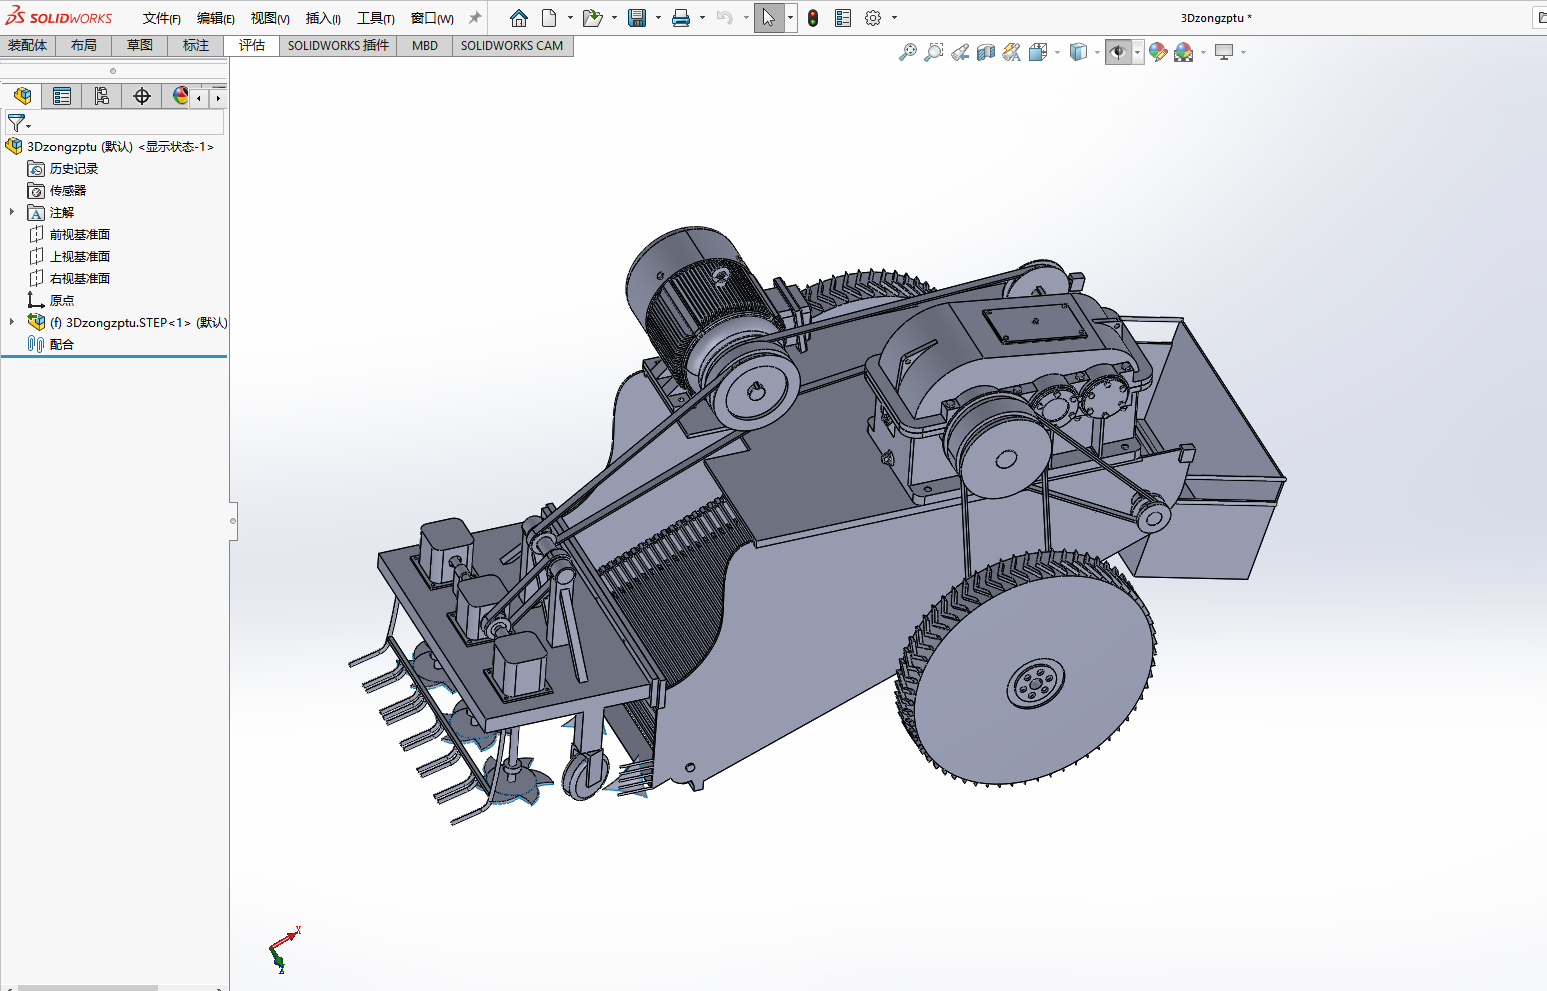Screen dimensions: 1547x991
Task: Activate the Select cursor tool
Action: [768, 18]
